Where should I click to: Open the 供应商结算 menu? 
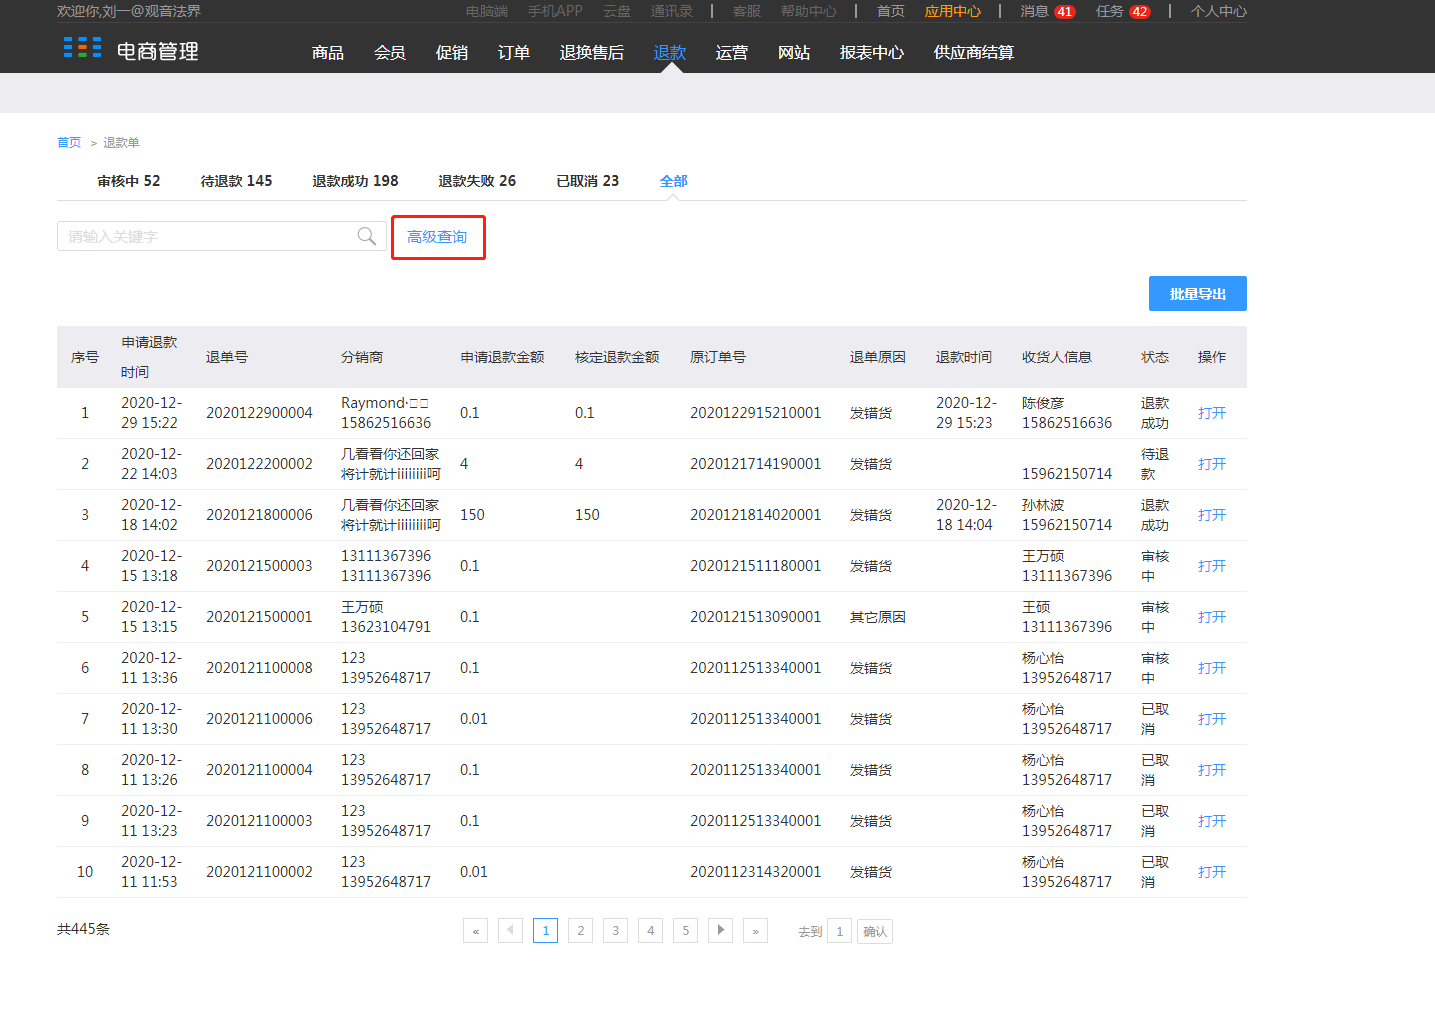click(x=974, y=52)
